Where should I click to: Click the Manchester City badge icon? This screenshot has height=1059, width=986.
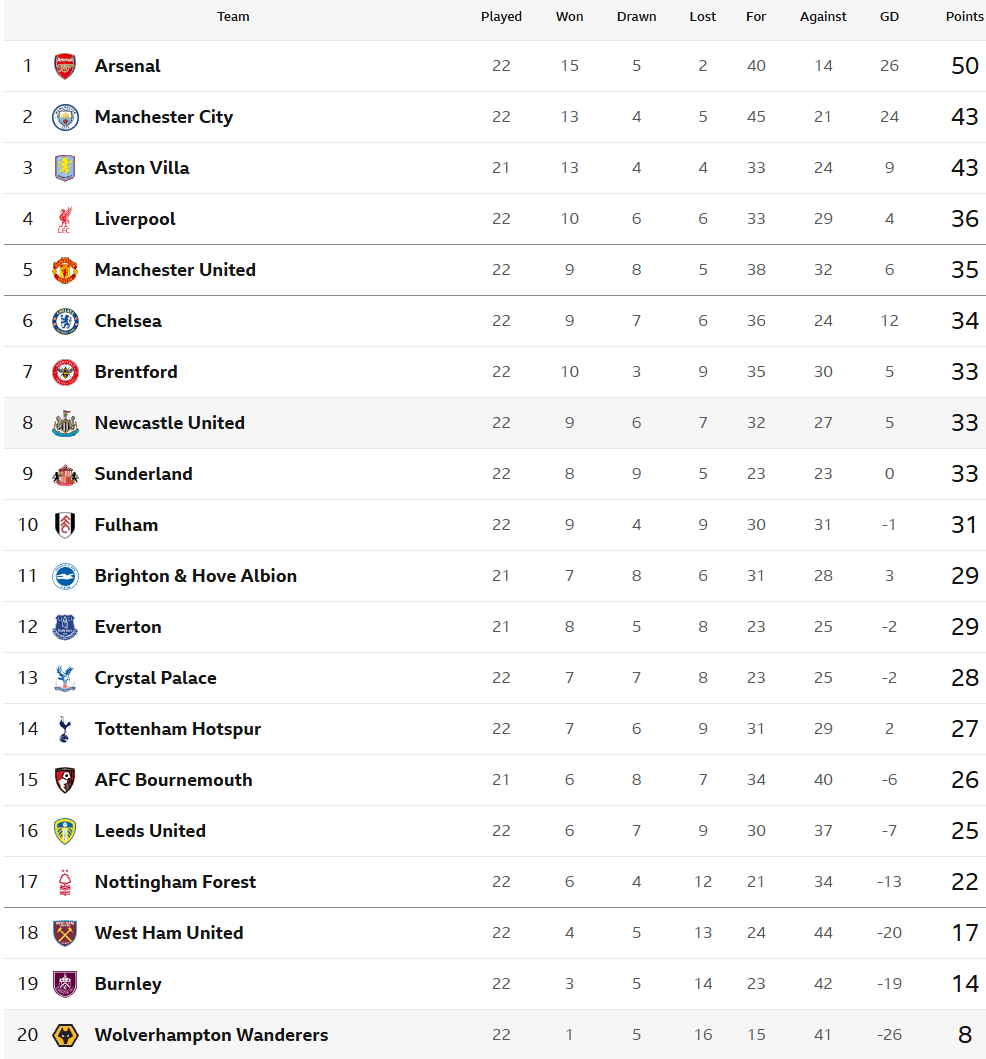pos(65,117)
